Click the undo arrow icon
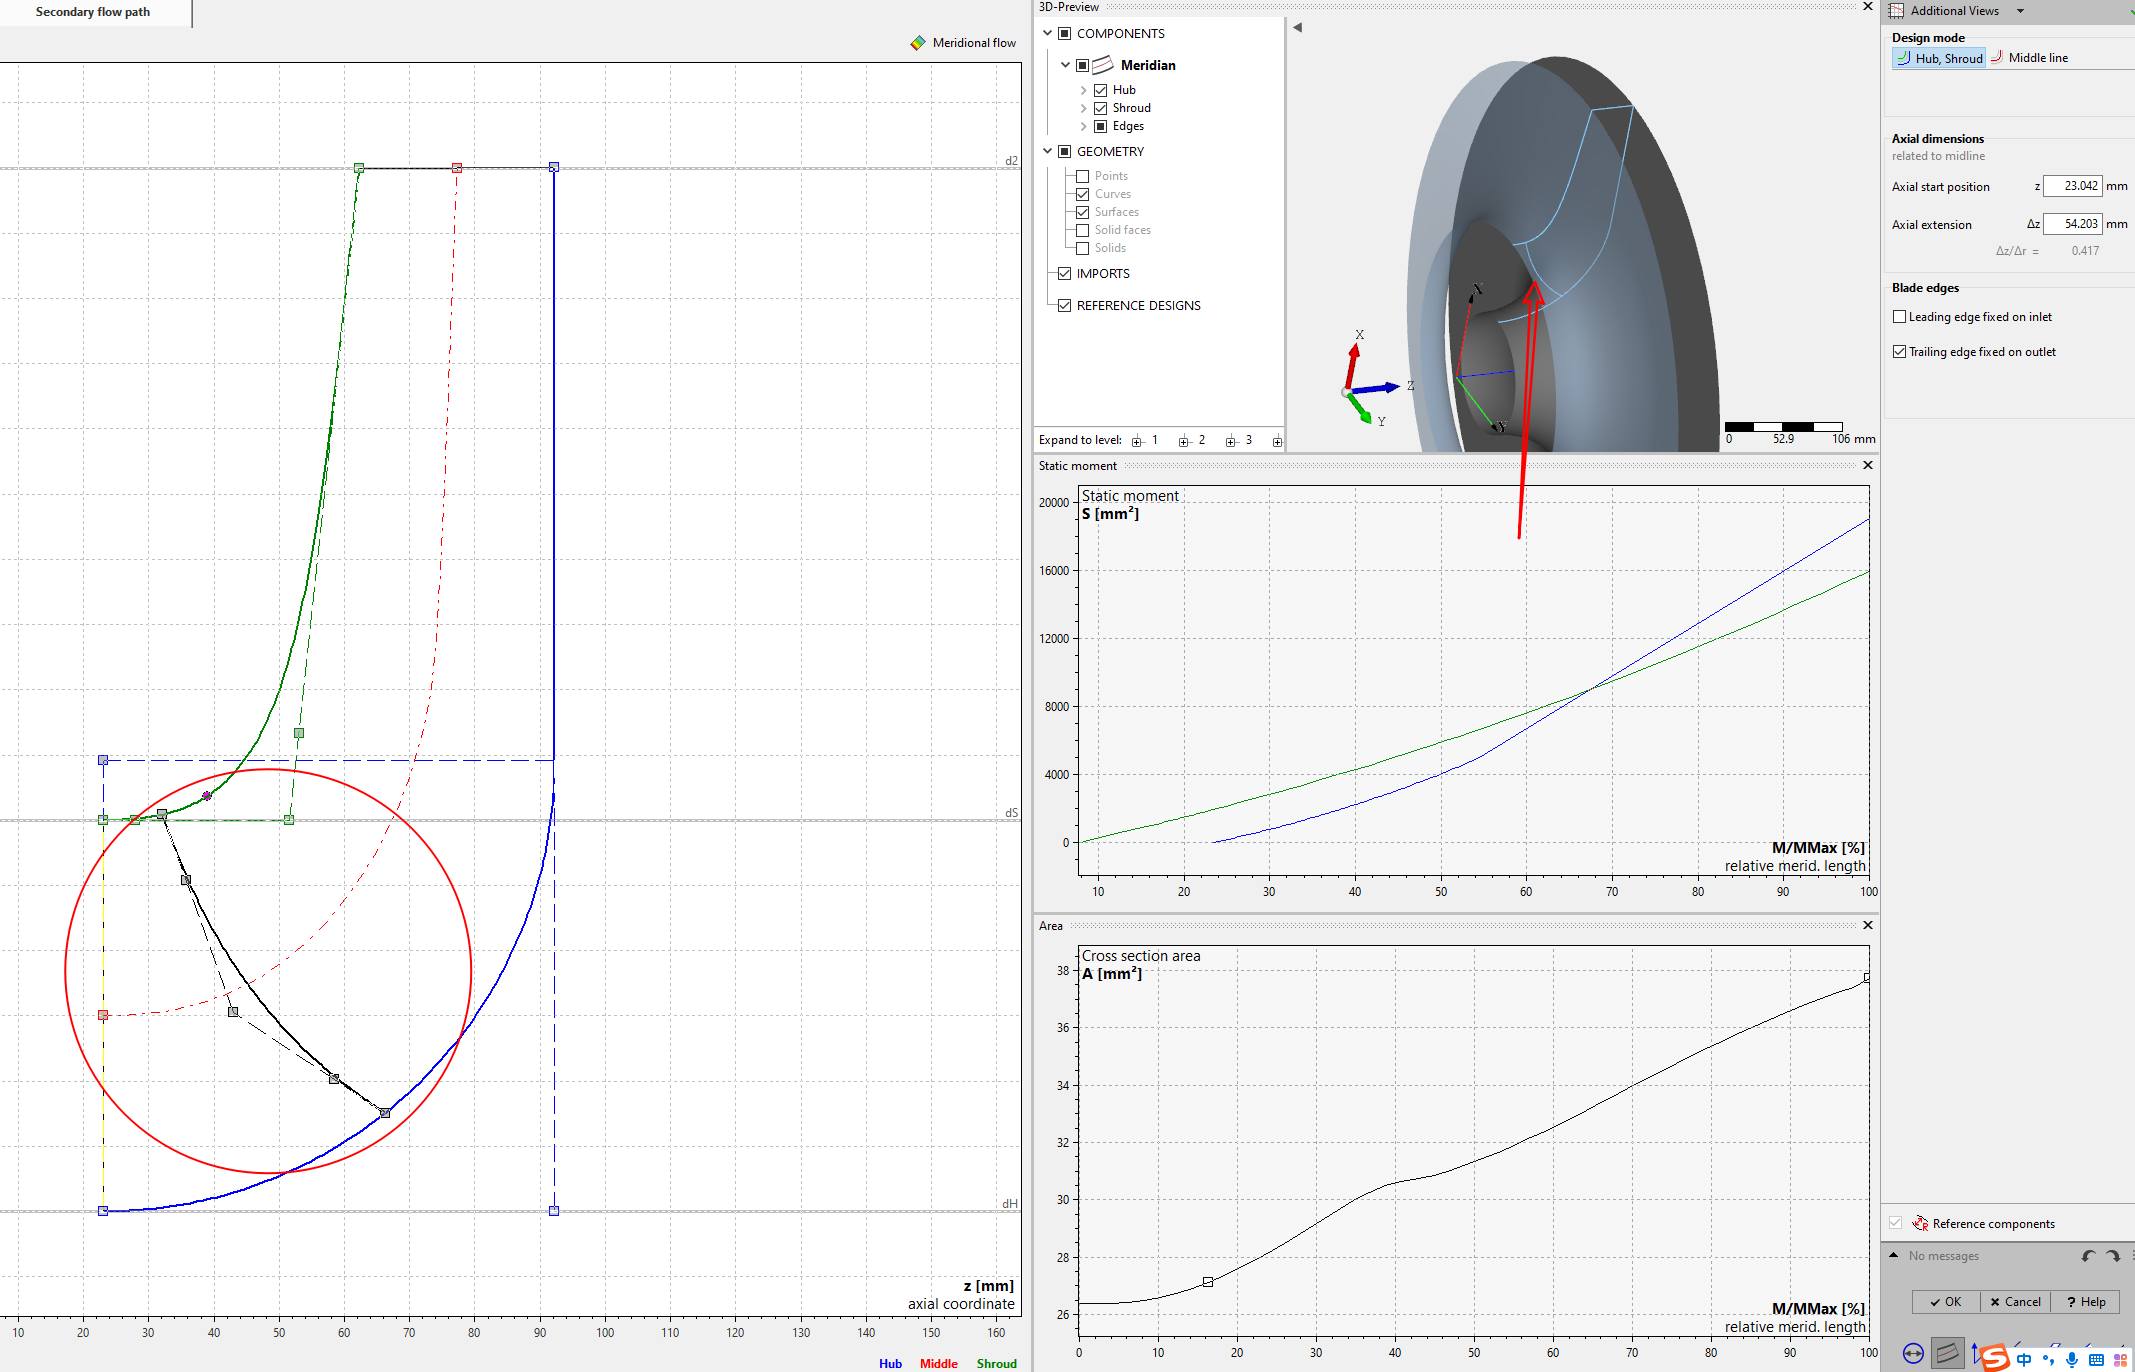 2088,1256
